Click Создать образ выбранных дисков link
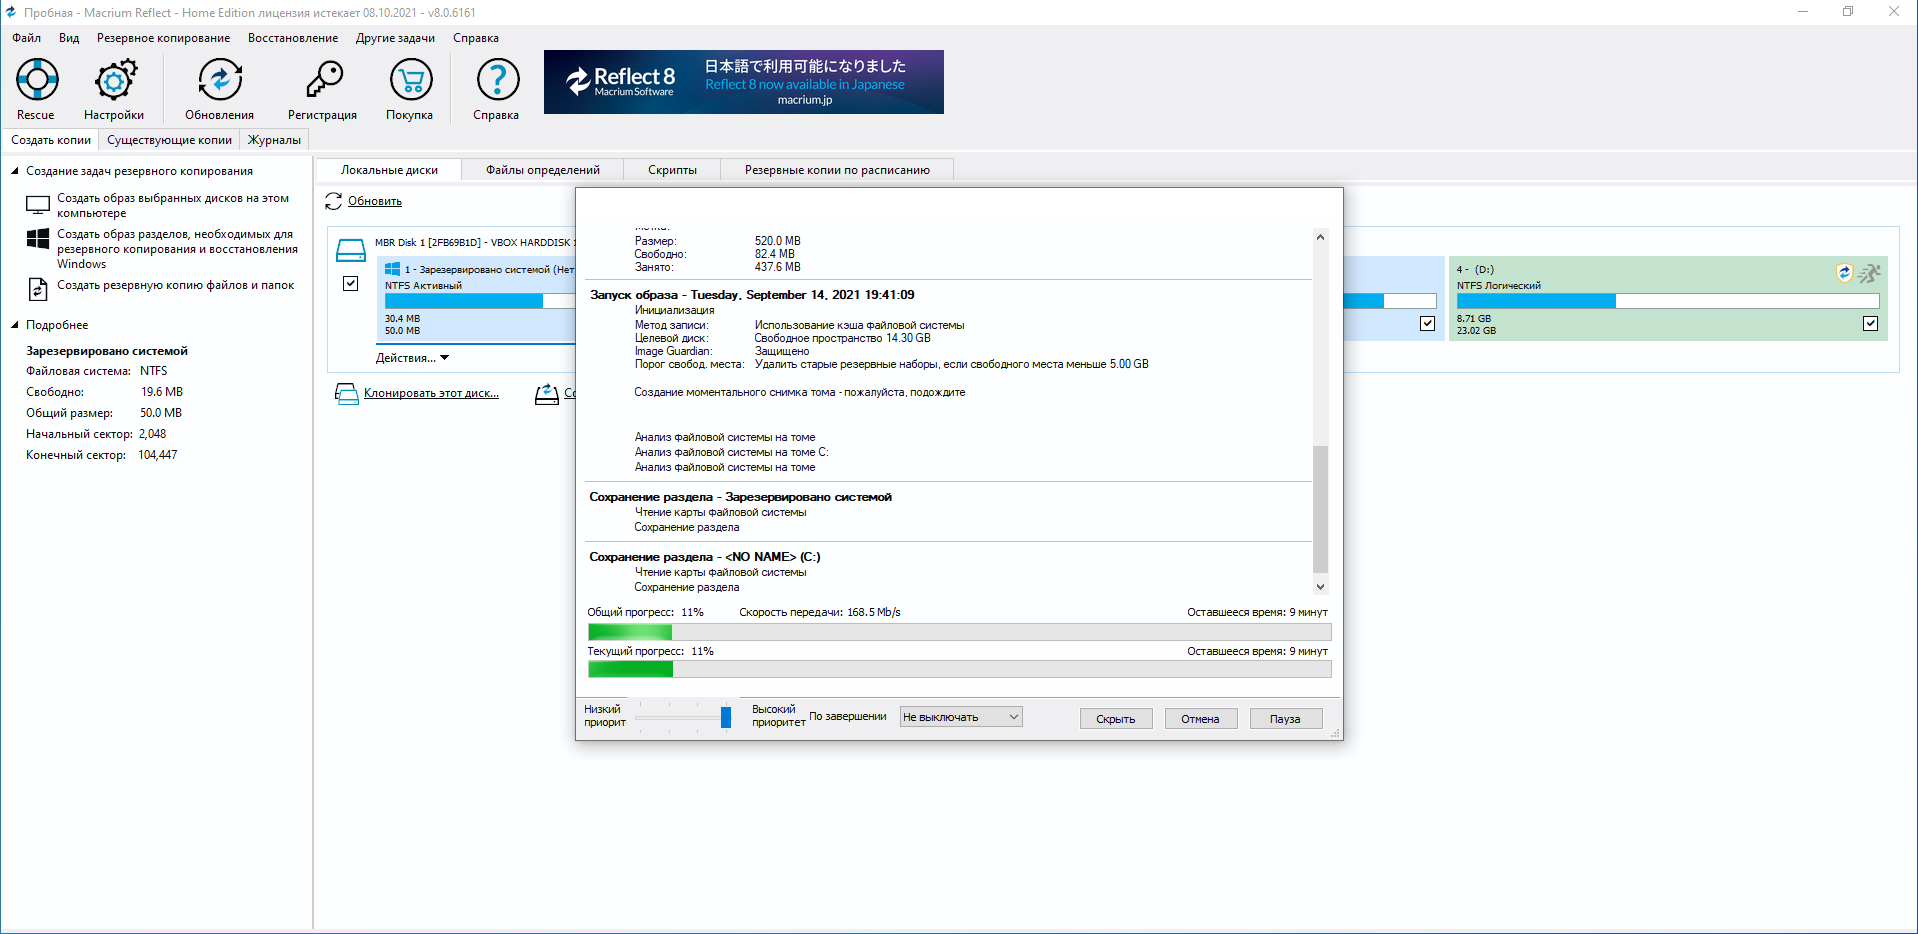Screen dimensions: 1918x934 173,205
